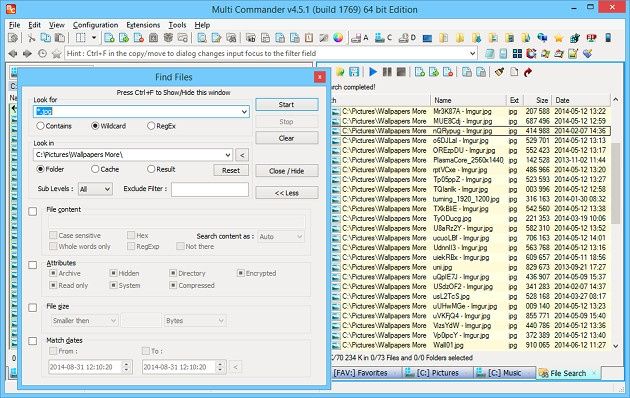The width and height of the screenshot is (630, 398).
Task: Open the Sub Levels dropdown
Action: pos(95,189)
